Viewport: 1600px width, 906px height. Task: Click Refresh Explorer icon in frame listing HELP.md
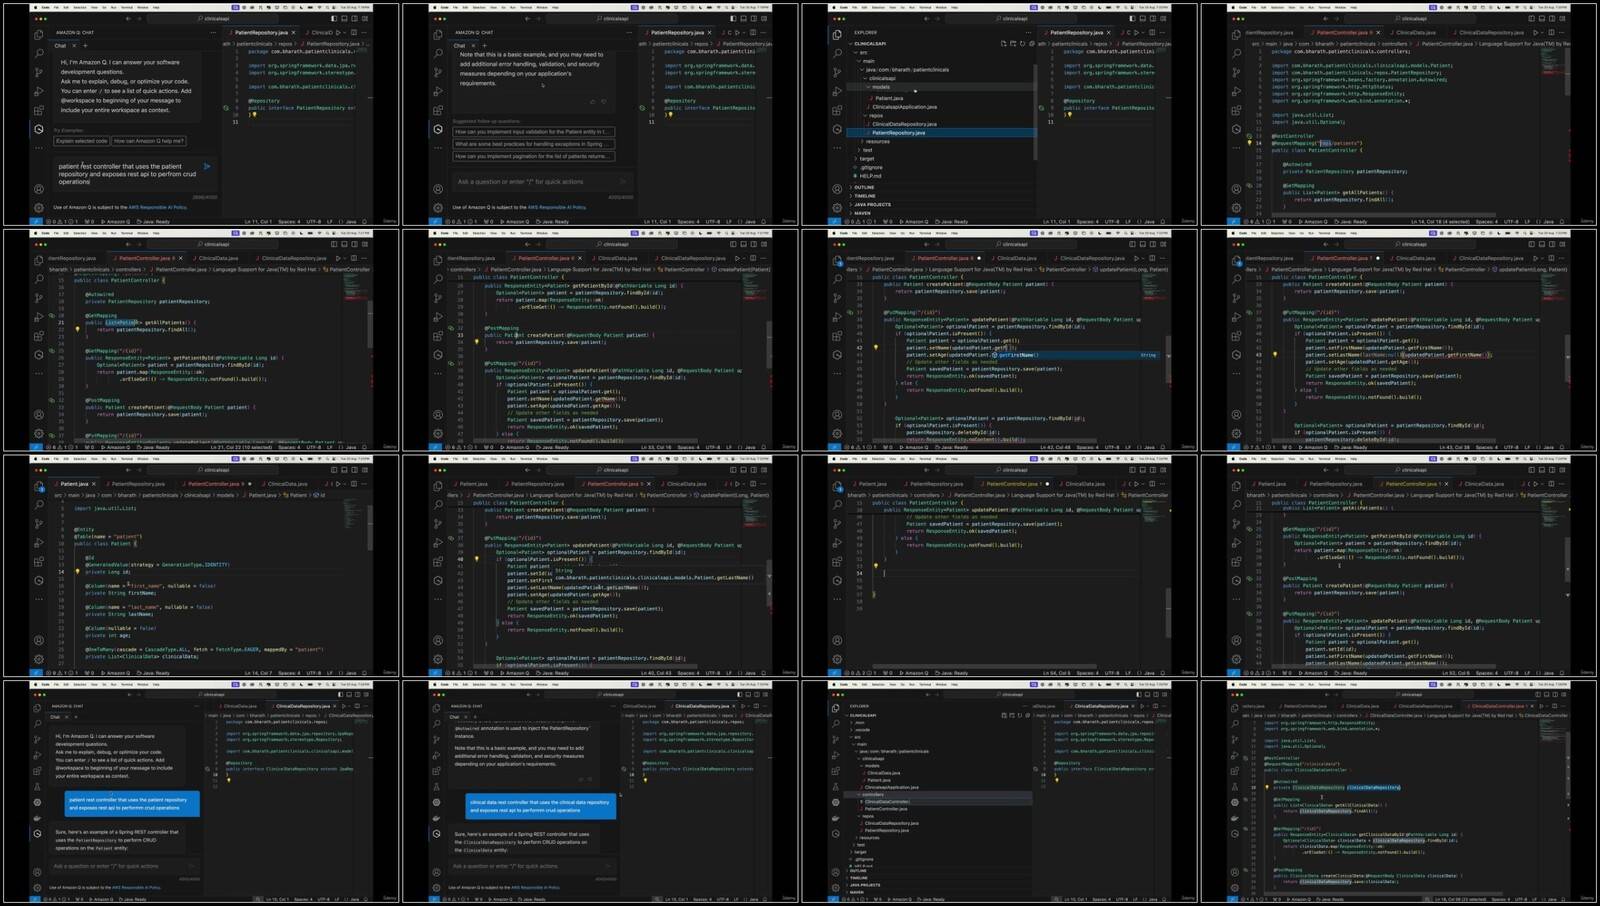(x=1022, y=44)
